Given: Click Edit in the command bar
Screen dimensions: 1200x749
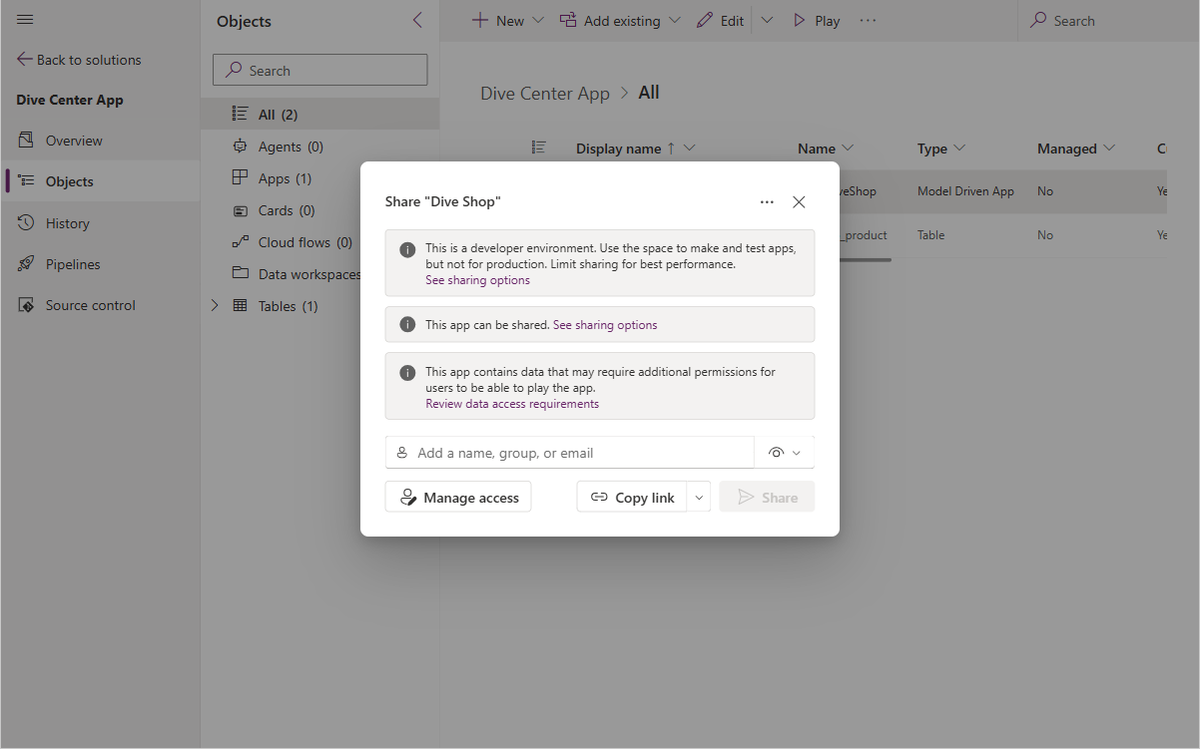Looking at the screenshot, I should [x=720, y=20].
